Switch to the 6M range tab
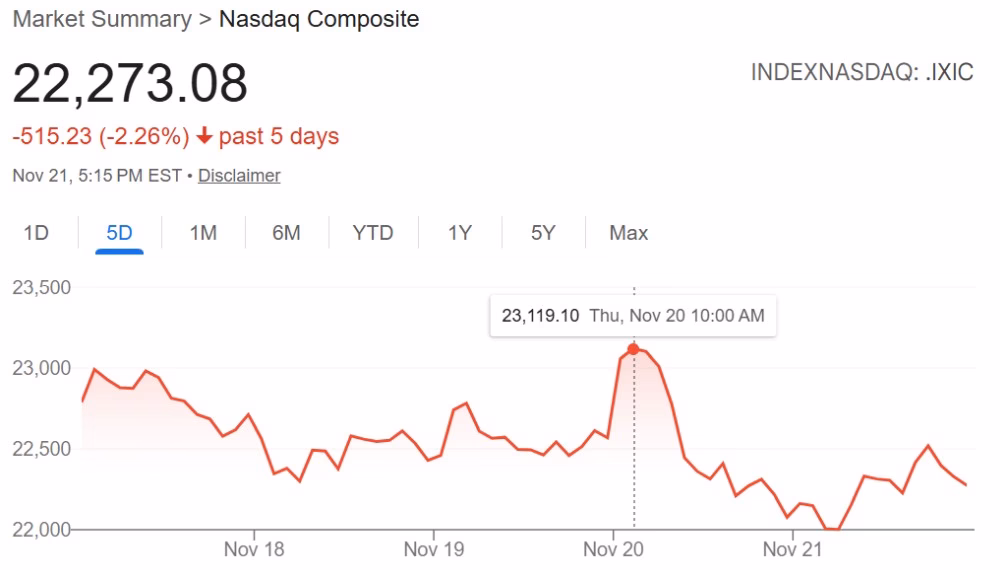Image resolution: width=1000 pixels, height=570 pixels. (286, 233)
